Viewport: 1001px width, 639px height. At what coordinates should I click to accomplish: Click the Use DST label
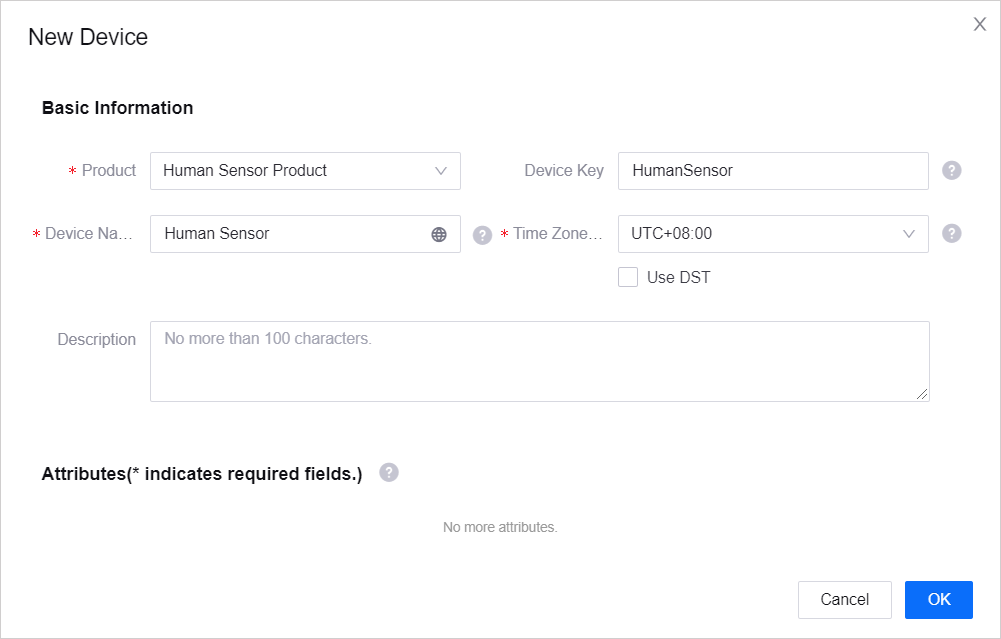tap(679, 277)
